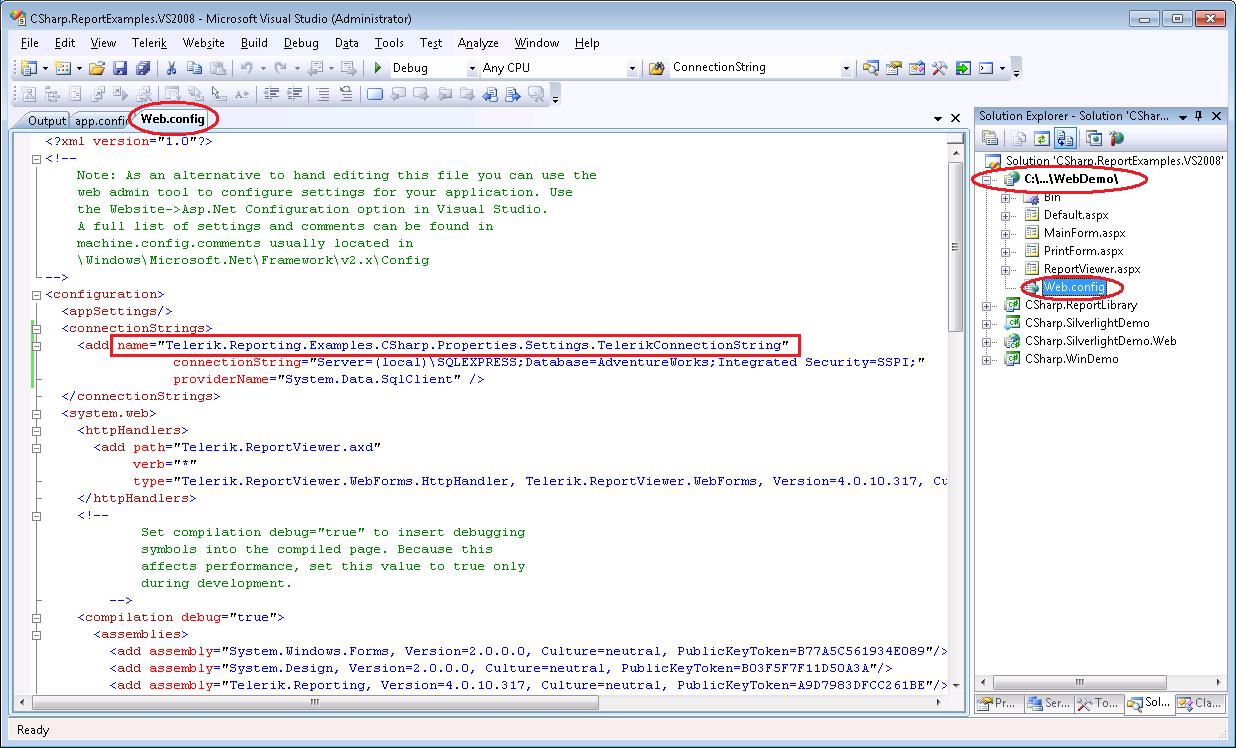Expand the CSharp.WinDemo project
This screenshot has height=748, width=1236.
coord(988,359)
